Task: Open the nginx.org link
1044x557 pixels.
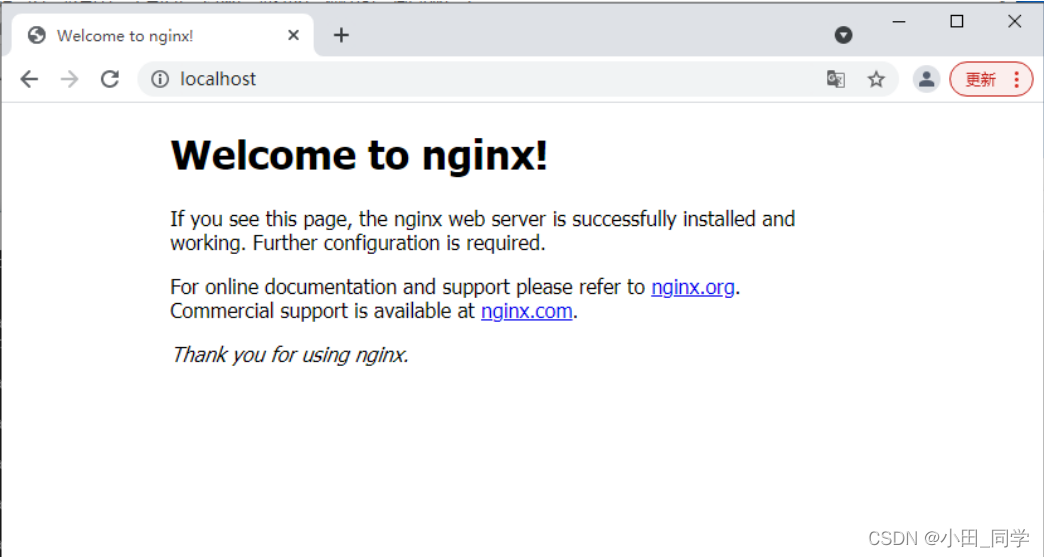Action: [x=692, y=287]
